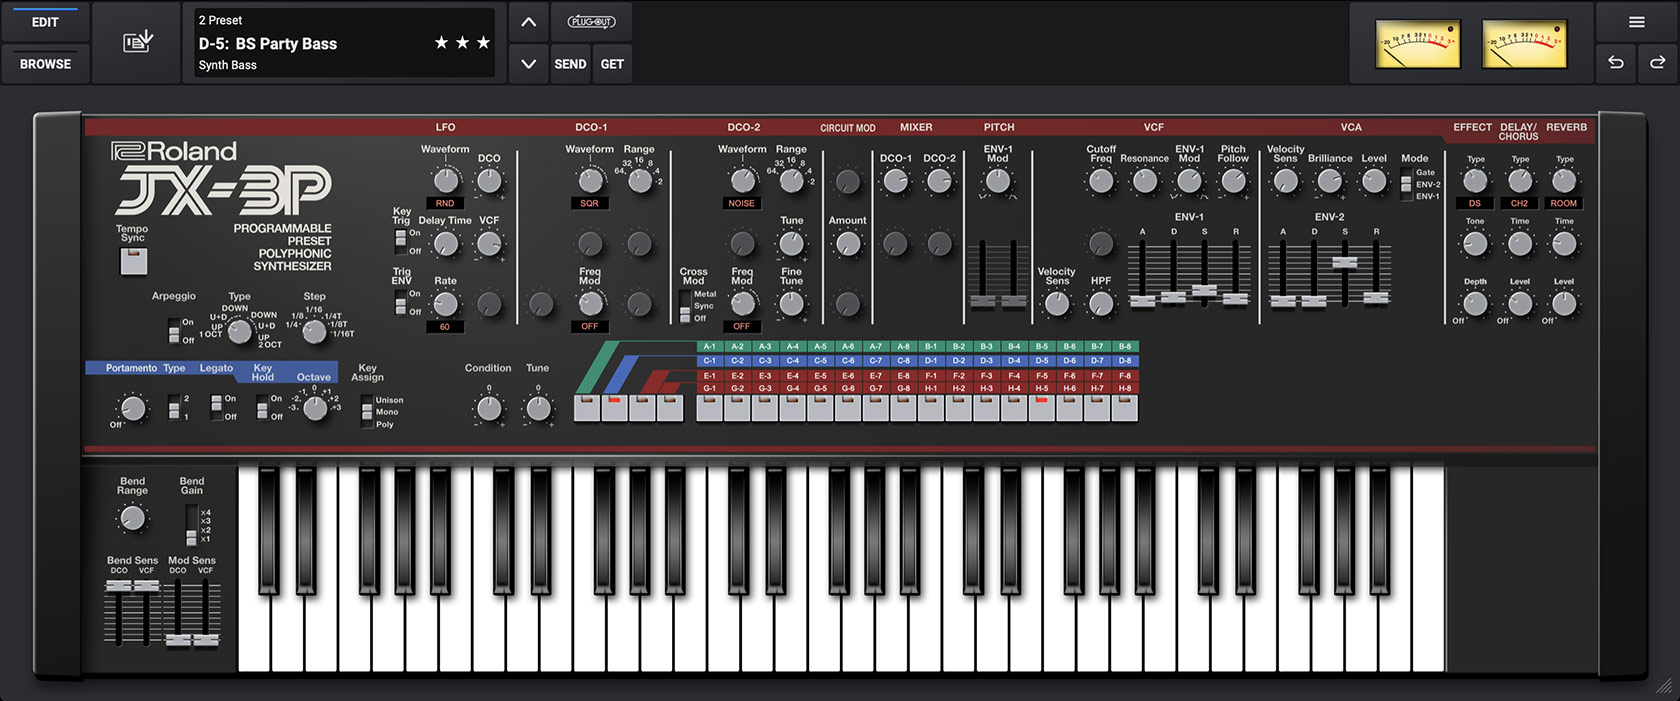Viewport: 1680px width, 701px height.
Task: Click the DCO-1 Range knob
Action: pos(639,181)
